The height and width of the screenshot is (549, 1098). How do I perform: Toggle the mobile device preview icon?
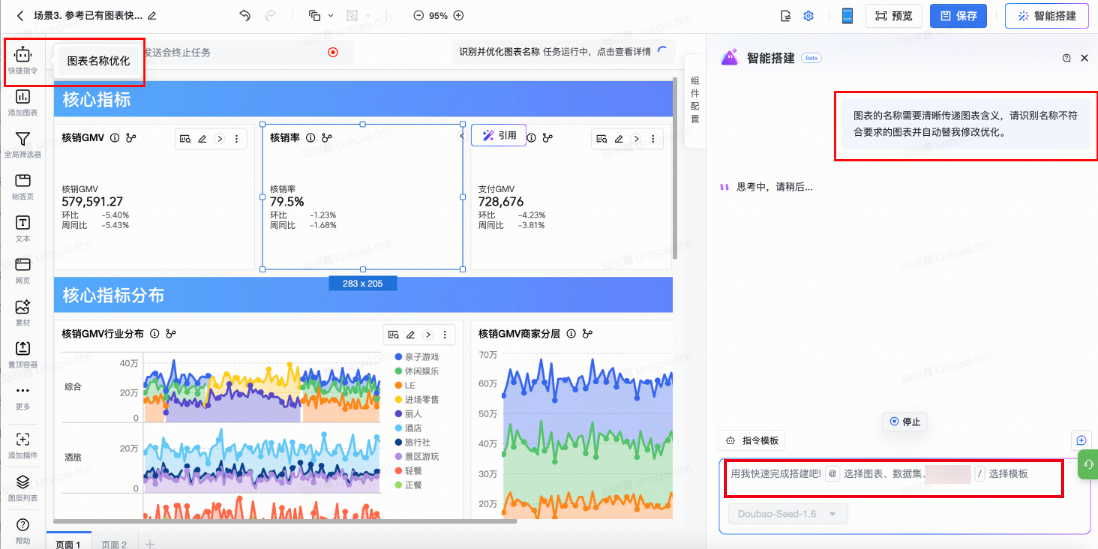coord(846,16)
